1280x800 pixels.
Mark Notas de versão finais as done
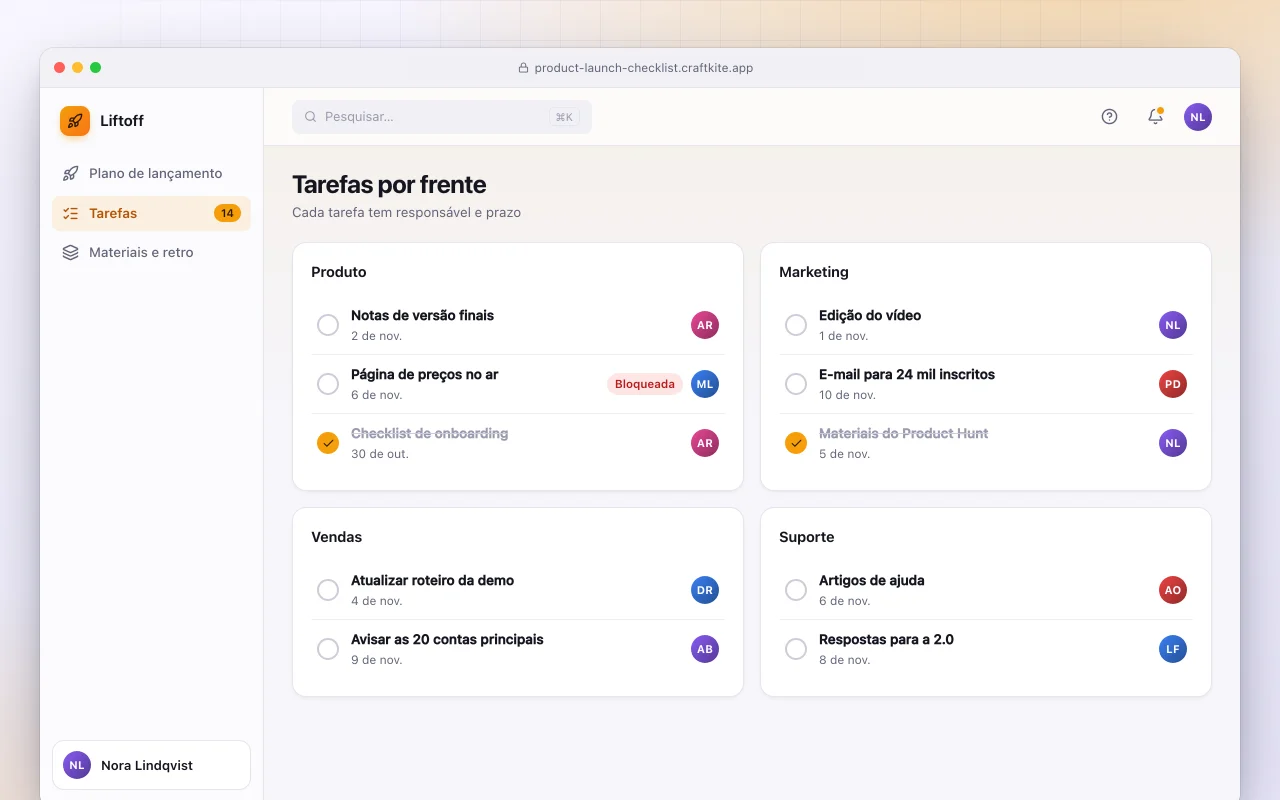point(328,325)
